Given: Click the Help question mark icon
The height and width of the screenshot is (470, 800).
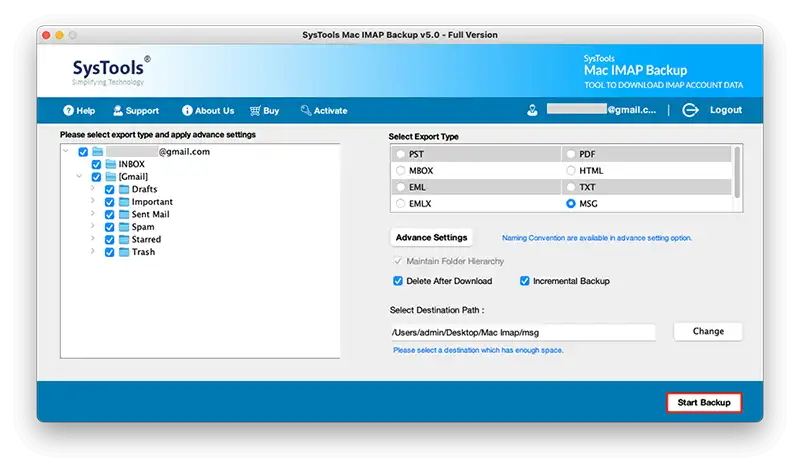Looking at the screenshot, I should pos(68,111).
